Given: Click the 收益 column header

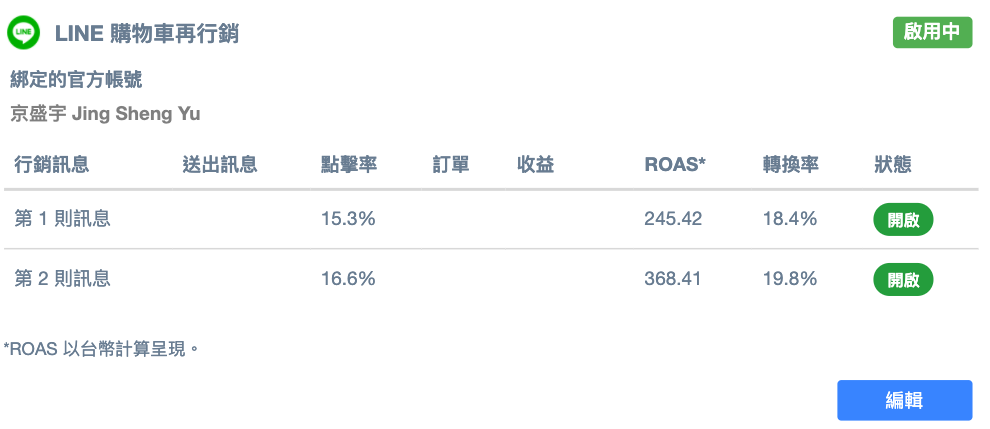Looking at the screenshot, I should [536, 165].
